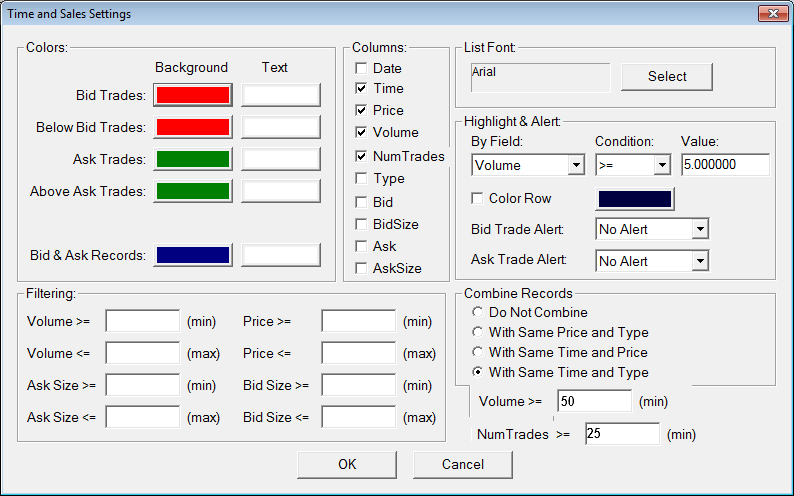The height and width of the screenshot is (496, 794).
Task: Open the By Field Volume dropdown
Action: pos(576,165)
